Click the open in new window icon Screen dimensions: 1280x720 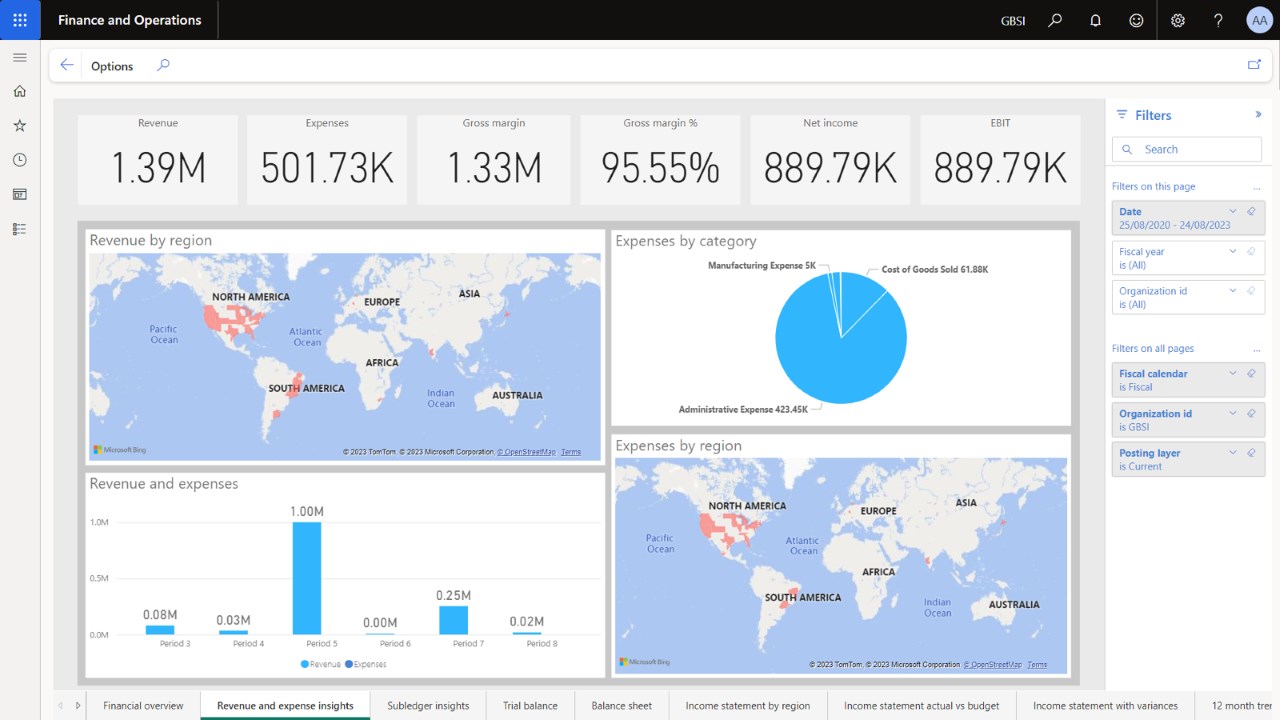click(x=1254, y=65)
